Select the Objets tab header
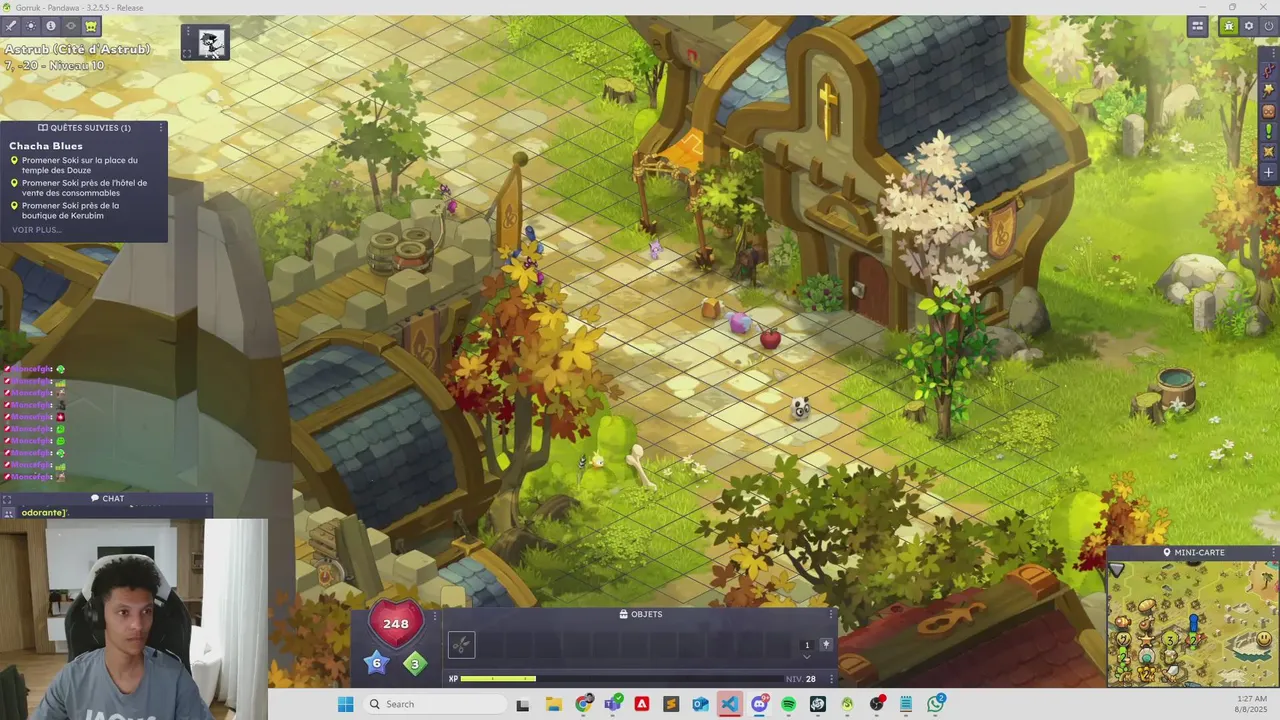This screenshot has height=720, width=1280. point(641,614)
